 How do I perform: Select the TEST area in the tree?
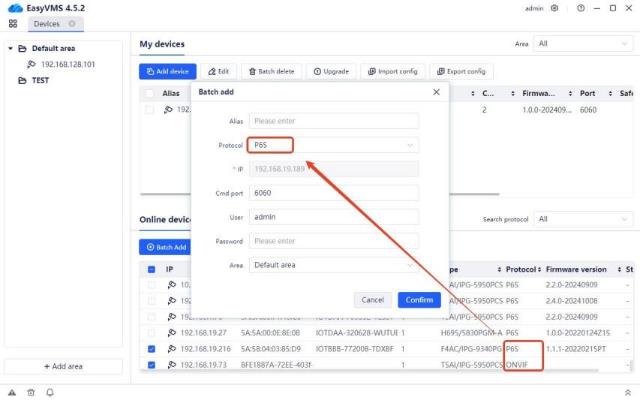[x=40, y=81]
